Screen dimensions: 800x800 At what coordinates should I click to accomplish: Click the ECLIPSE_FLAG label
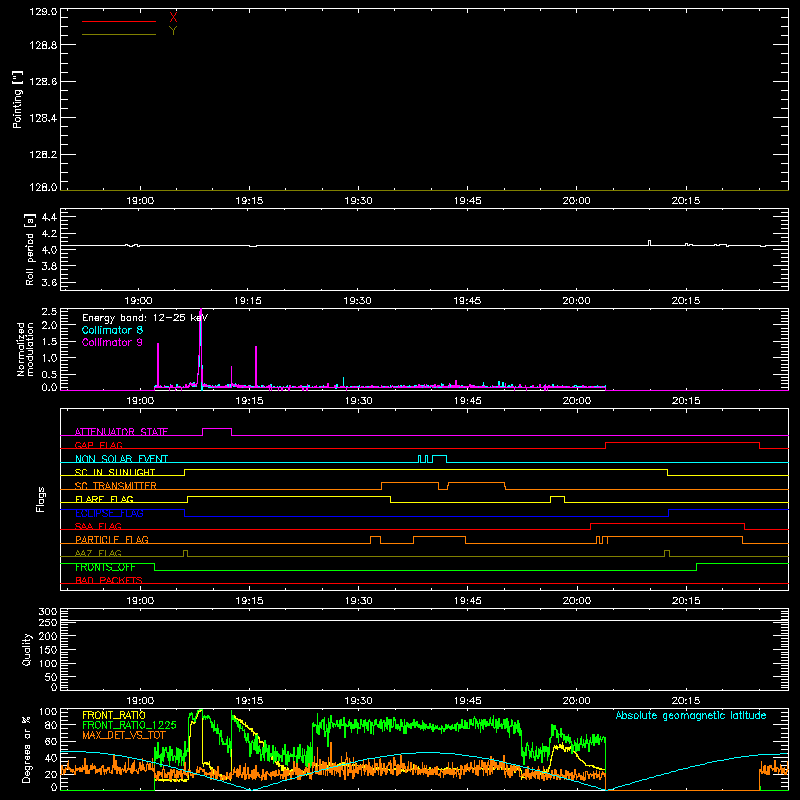(x=109, y=513)
